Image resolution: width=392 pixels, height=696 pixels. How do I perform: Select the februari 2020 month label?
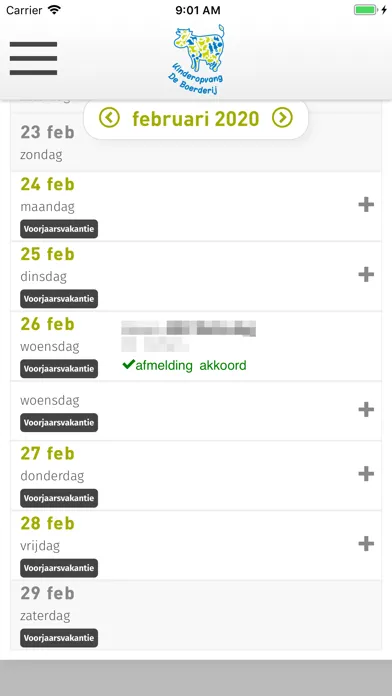[x=196, y=119]
